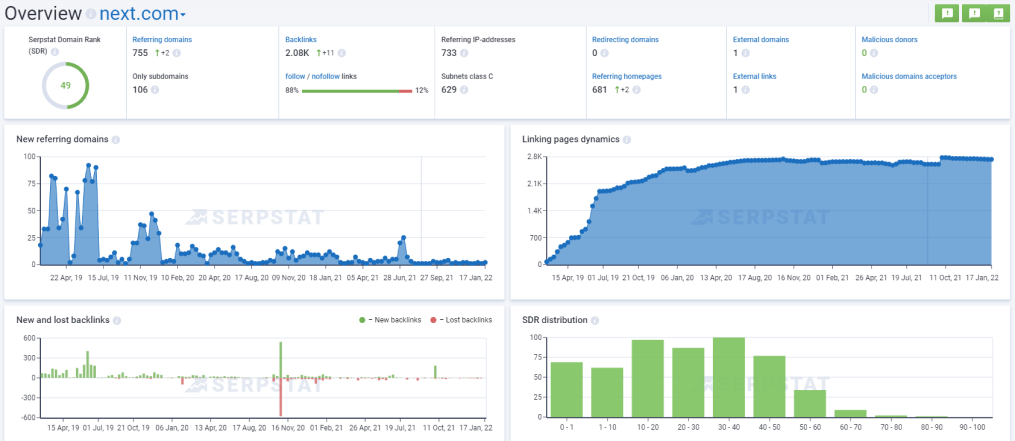The height and width of the screenshot is (441, 1015).
Task: Click the New referring domains chart title
Action: (x=62, y=139)
